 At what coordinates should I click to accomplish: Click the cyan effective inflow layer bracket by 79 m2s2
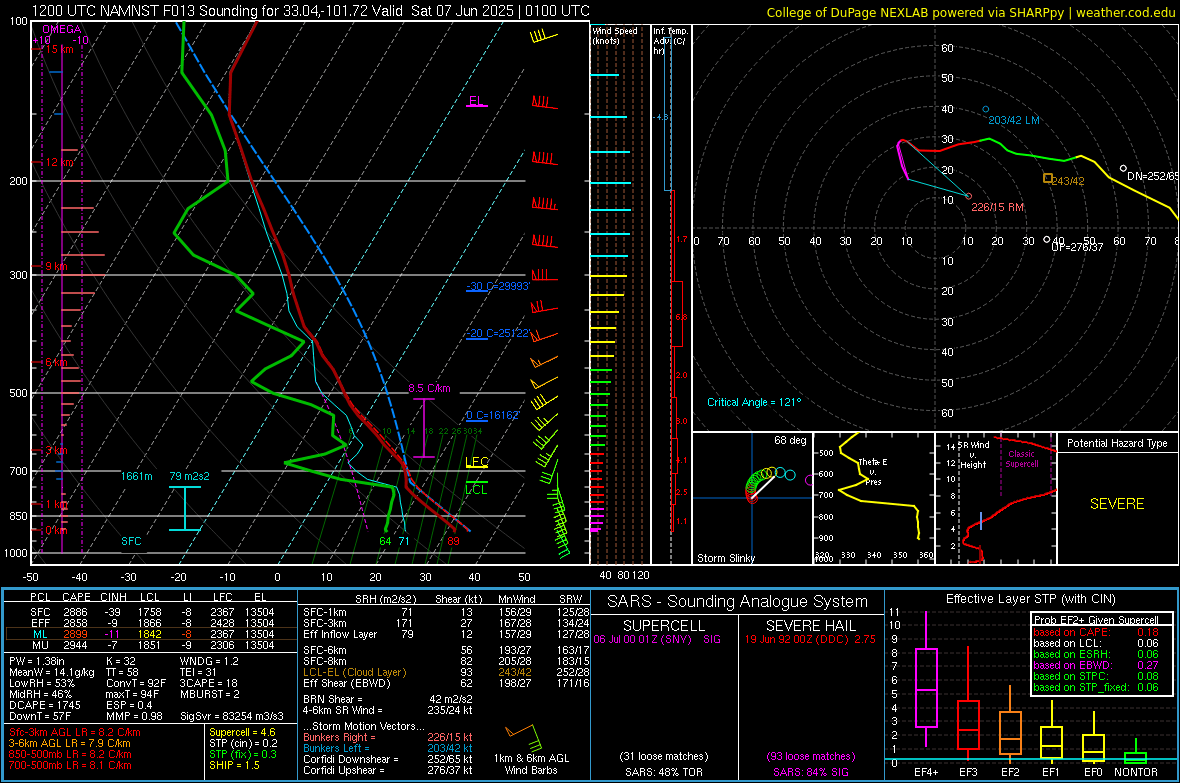(184, 508)
